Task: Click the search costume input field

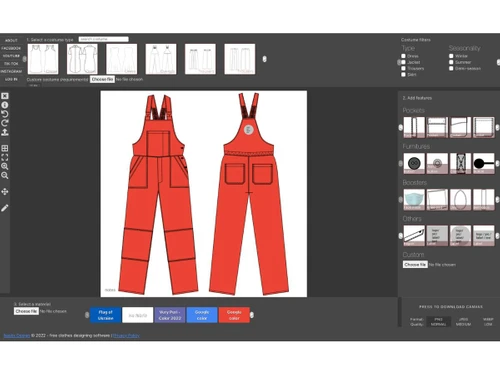Action: pyautogui.click(x=104, y=39)
